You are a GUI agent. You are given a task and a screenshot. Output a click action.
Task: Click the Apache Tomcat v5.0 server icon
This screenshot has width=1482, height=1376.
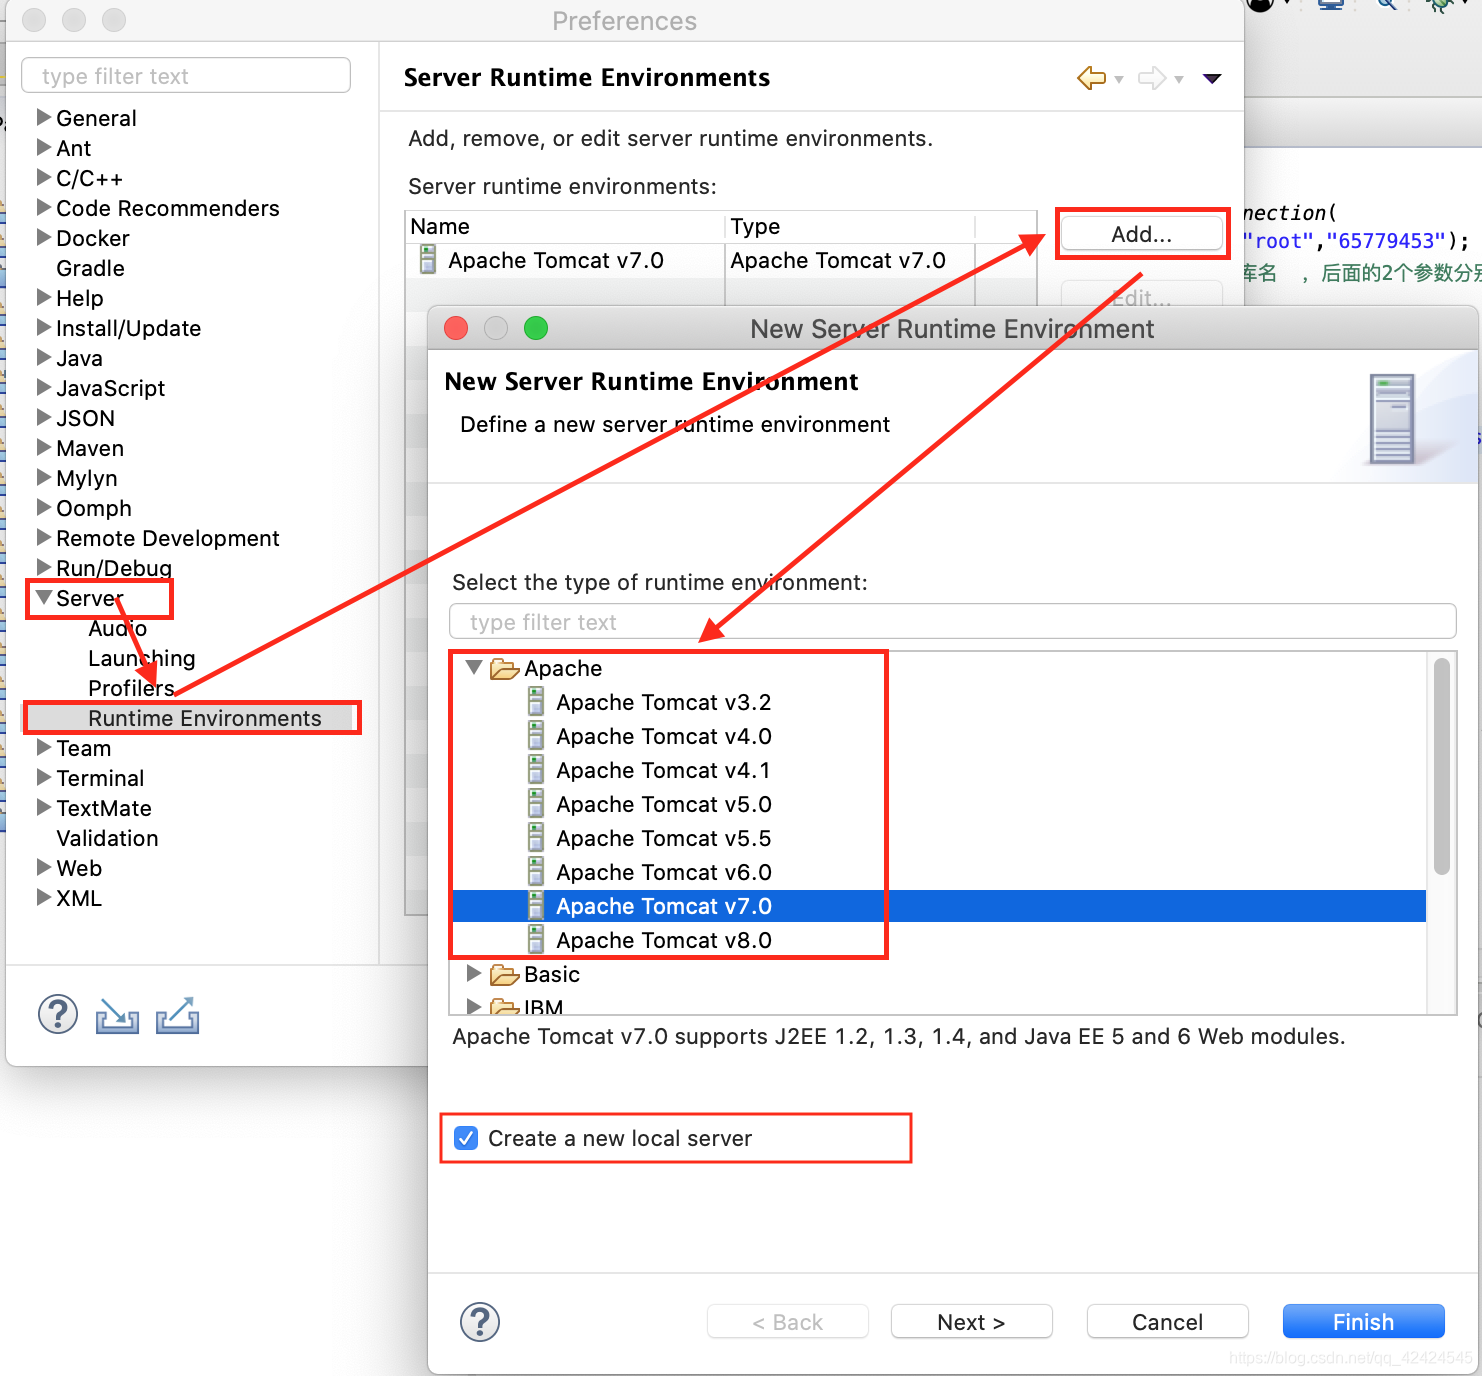pos(536,804)
